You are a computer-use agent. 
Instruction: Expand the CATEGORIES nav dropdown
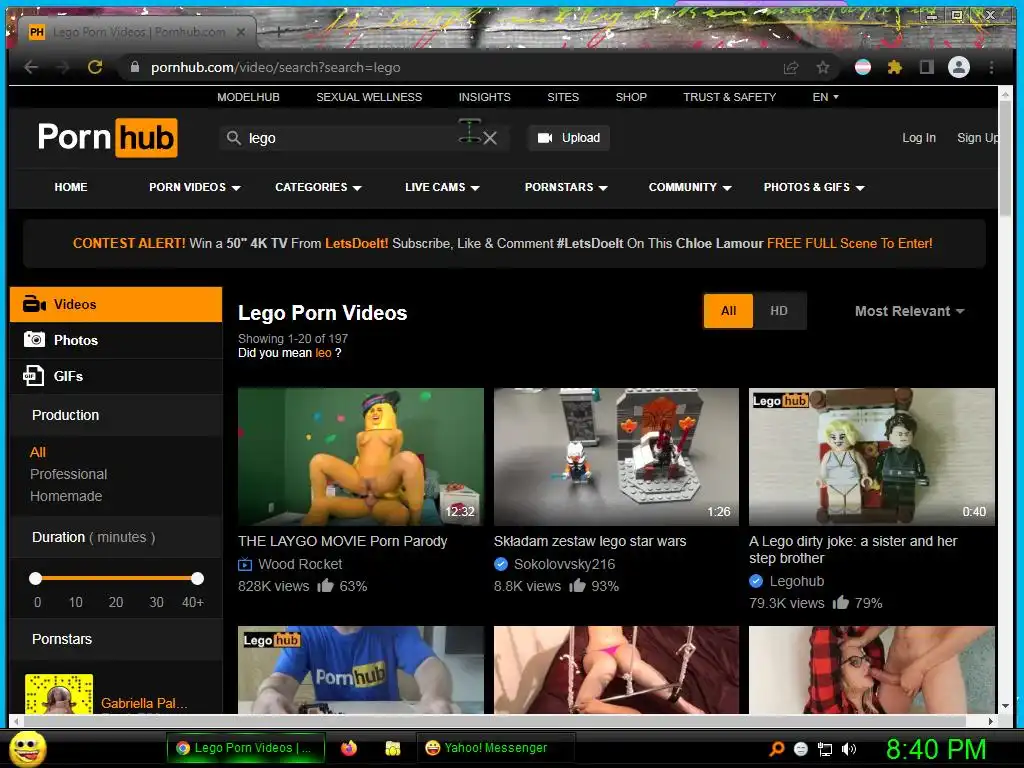[x=318, y=187]
